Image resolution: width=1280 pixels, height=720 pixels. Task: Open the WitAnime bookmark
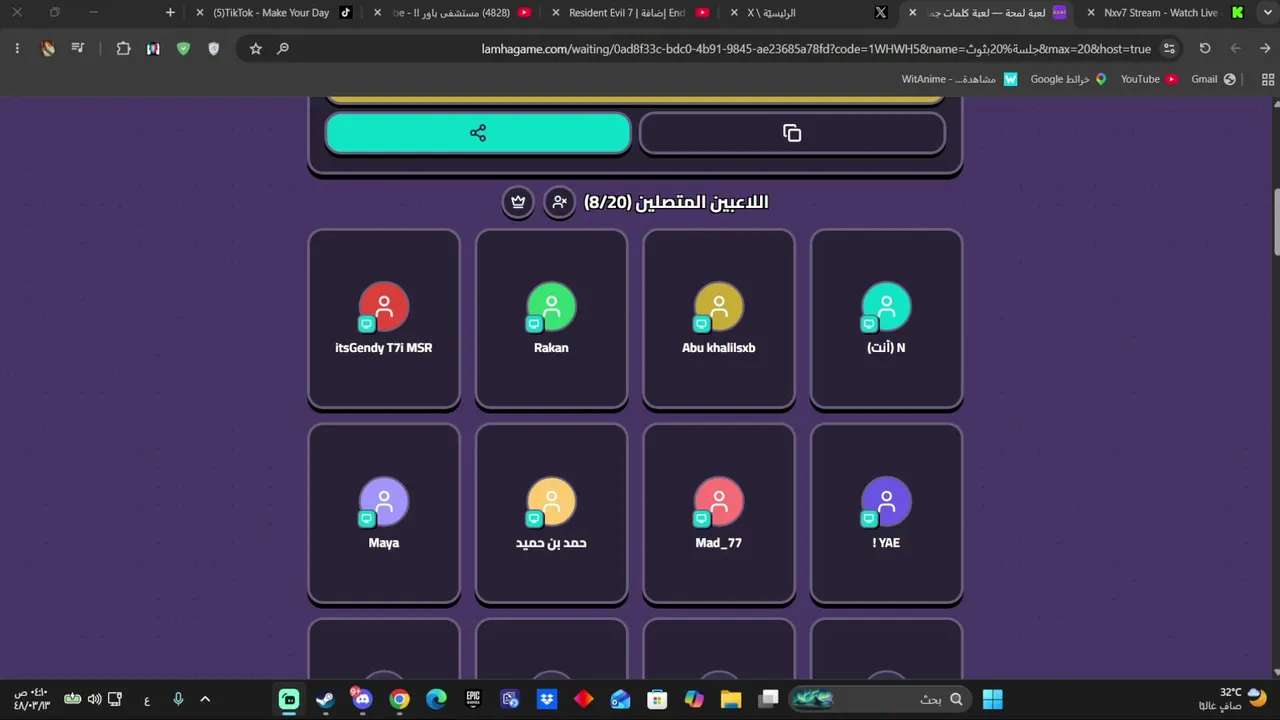[960, 79]
